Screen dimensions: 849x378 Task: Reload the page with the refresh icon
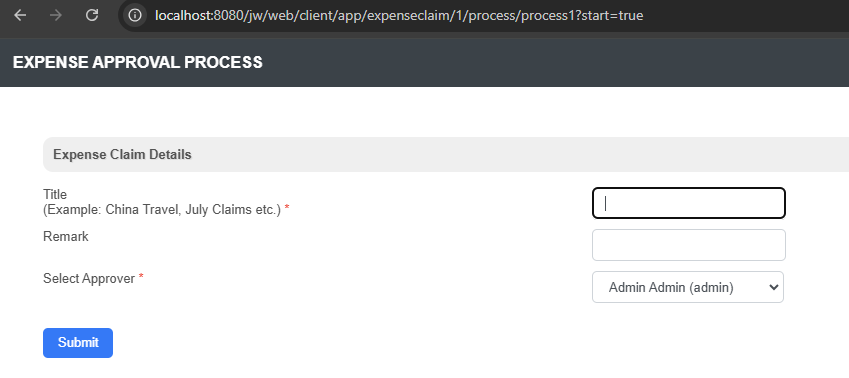[x=92, y=15]
